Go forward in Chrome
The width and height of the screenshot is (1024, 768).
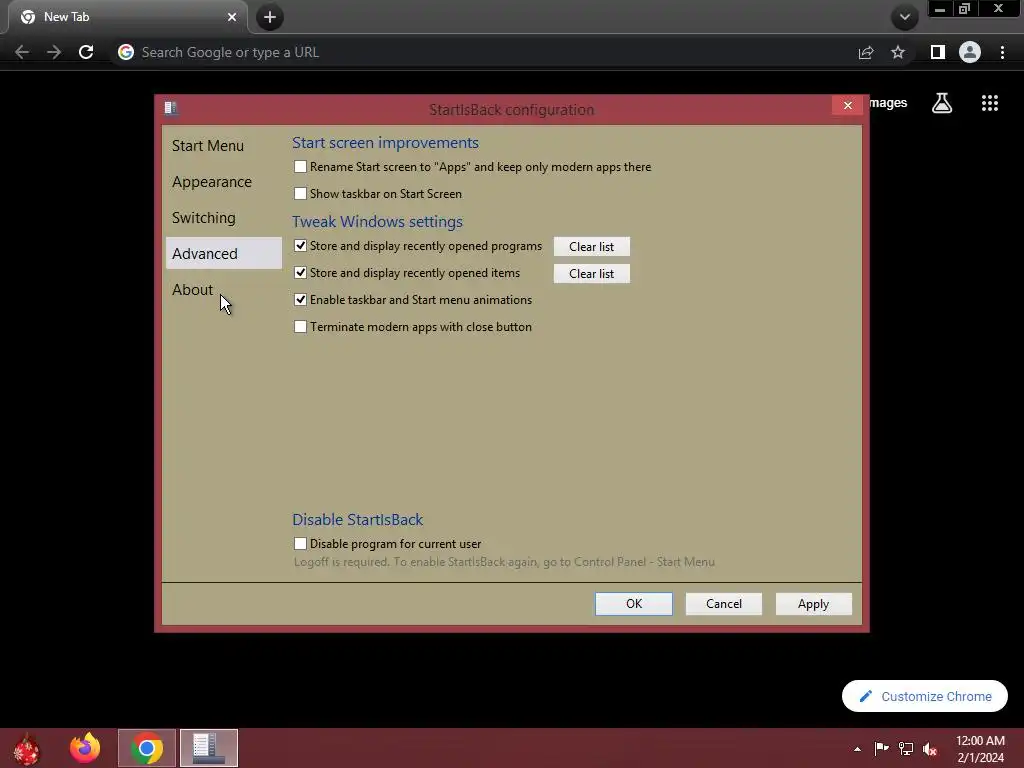(x=54, y=52)
